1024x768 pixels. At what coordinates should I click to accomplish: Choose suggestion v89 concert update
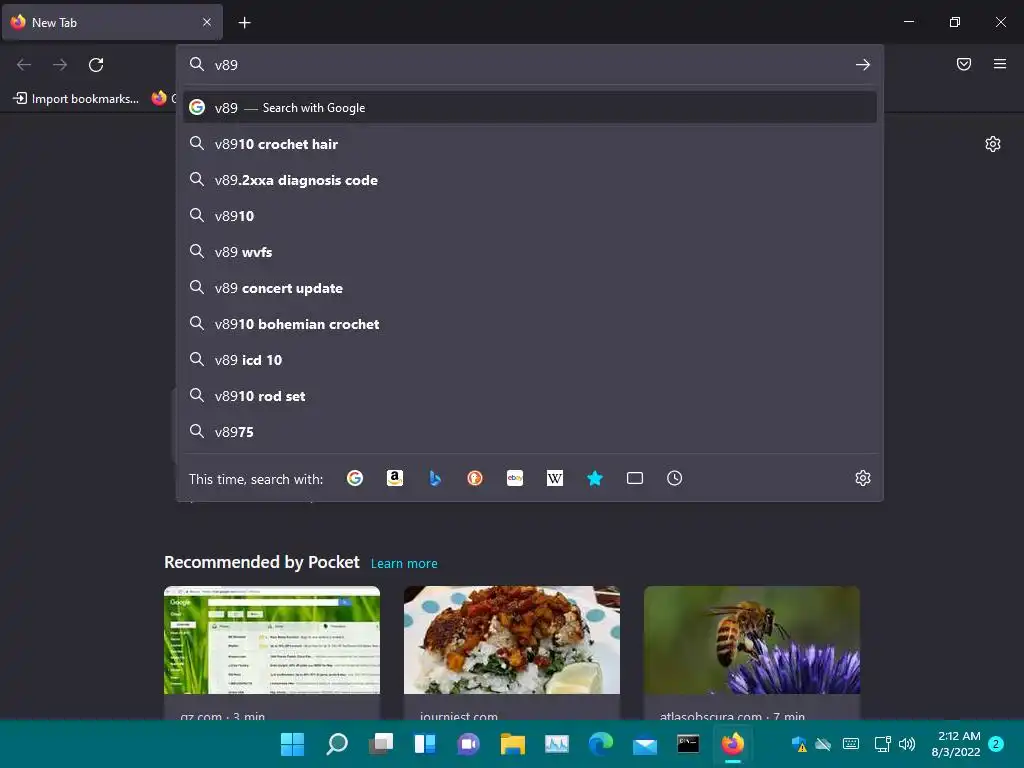click(530, 288)
